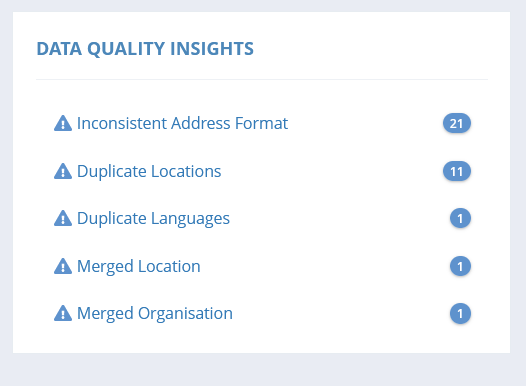The width and height of the screenshot is (526, 386).
Task: Select the warning triangle beside Merged Organisation
Action: coord(63,313)
